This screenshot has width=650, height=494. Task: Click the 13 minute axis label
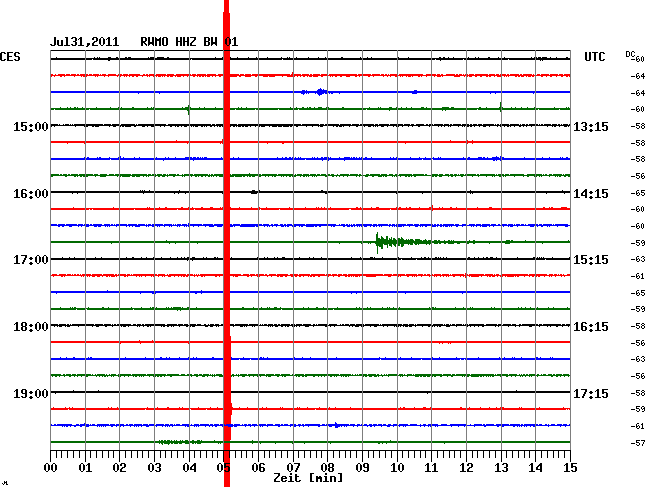click(x=501, y=468)
